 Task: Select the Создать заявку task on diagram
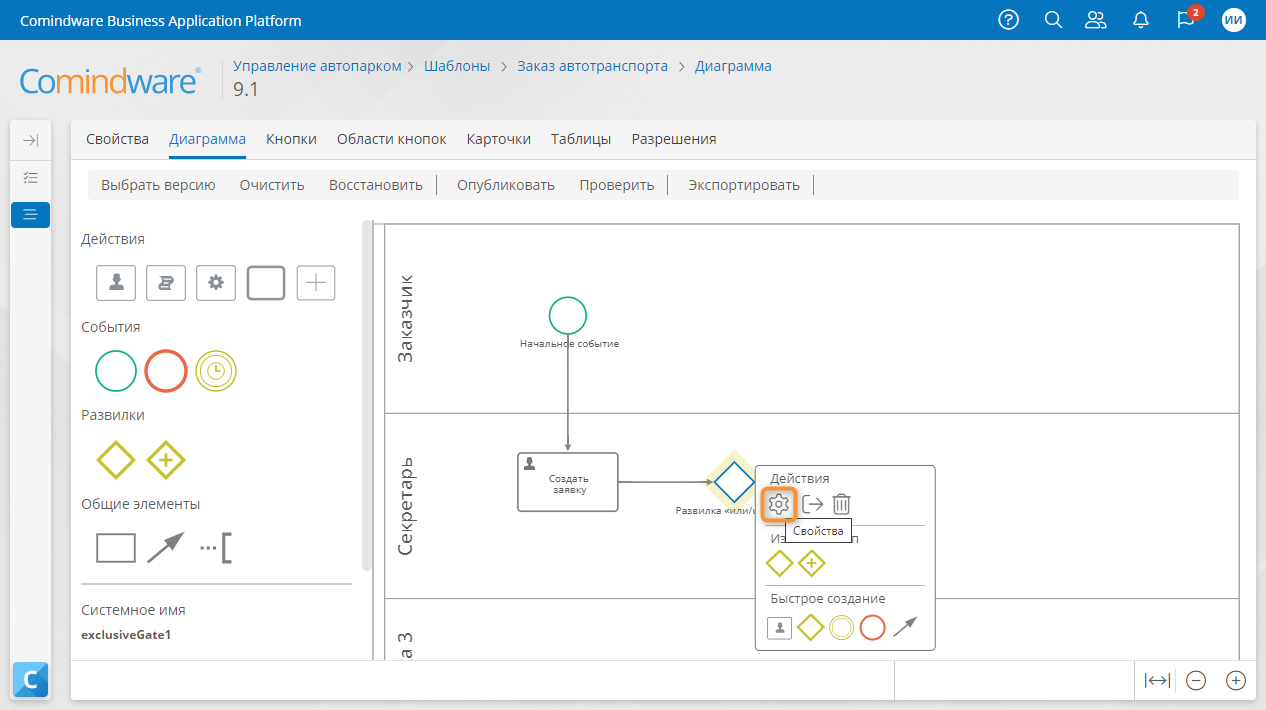(x=568, y=482)
